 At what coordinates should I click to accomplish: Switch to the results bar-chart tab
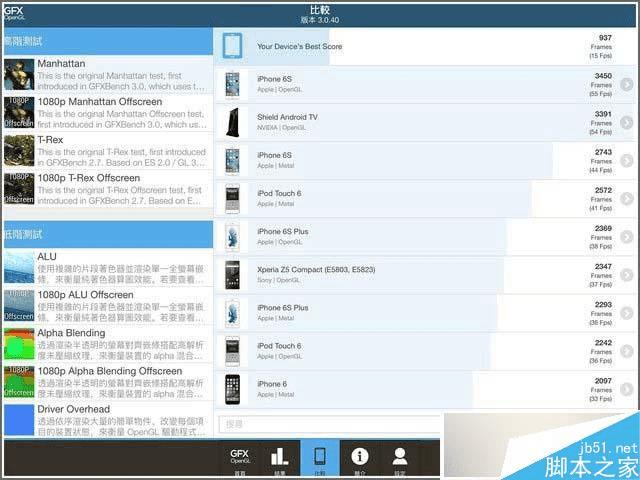(280, 460)
